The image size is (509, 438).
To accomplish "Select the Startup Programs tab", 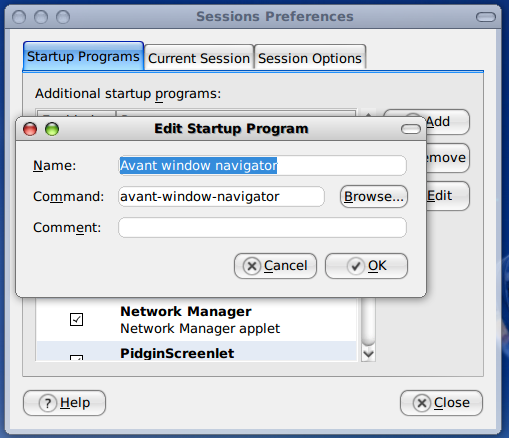I will pyautogui.click(x=83, y=56).
